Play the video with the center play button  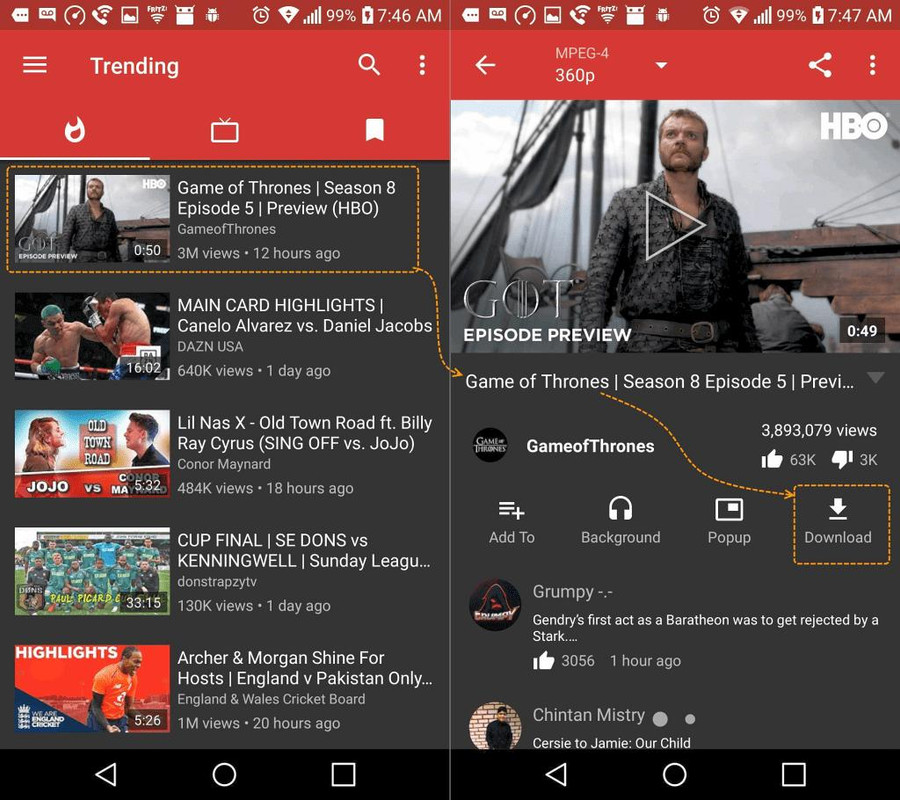pyautogui.click(x=674, y=226)
